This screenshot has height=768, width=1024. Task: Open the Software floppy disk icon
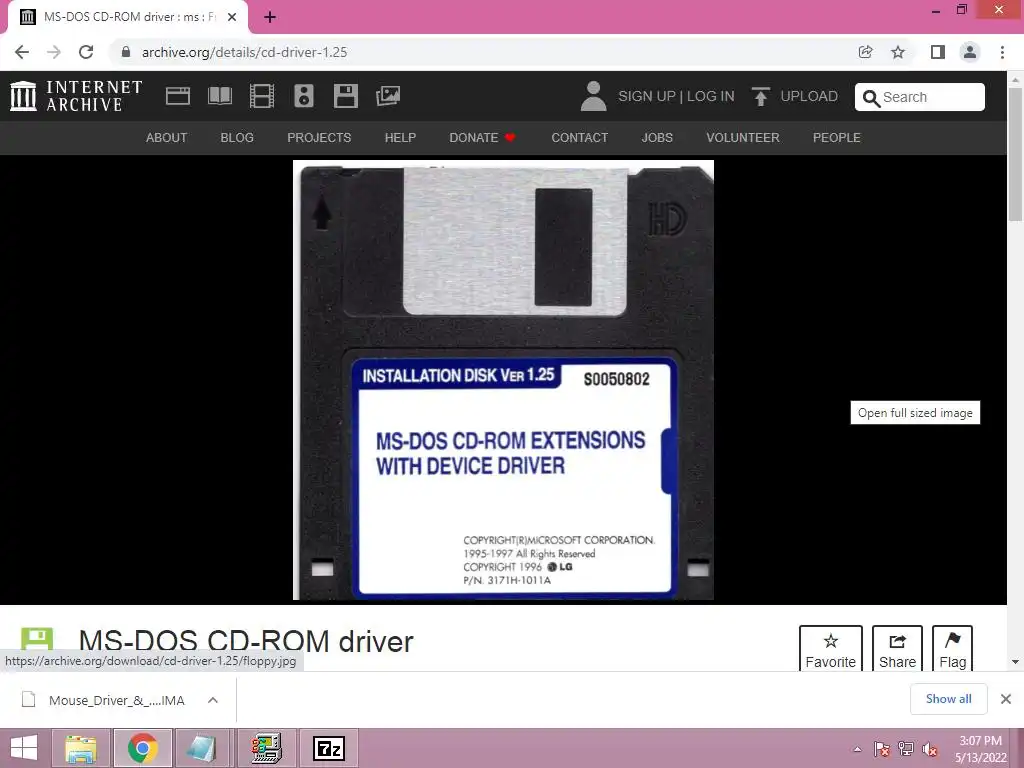(x=345, y=96)
